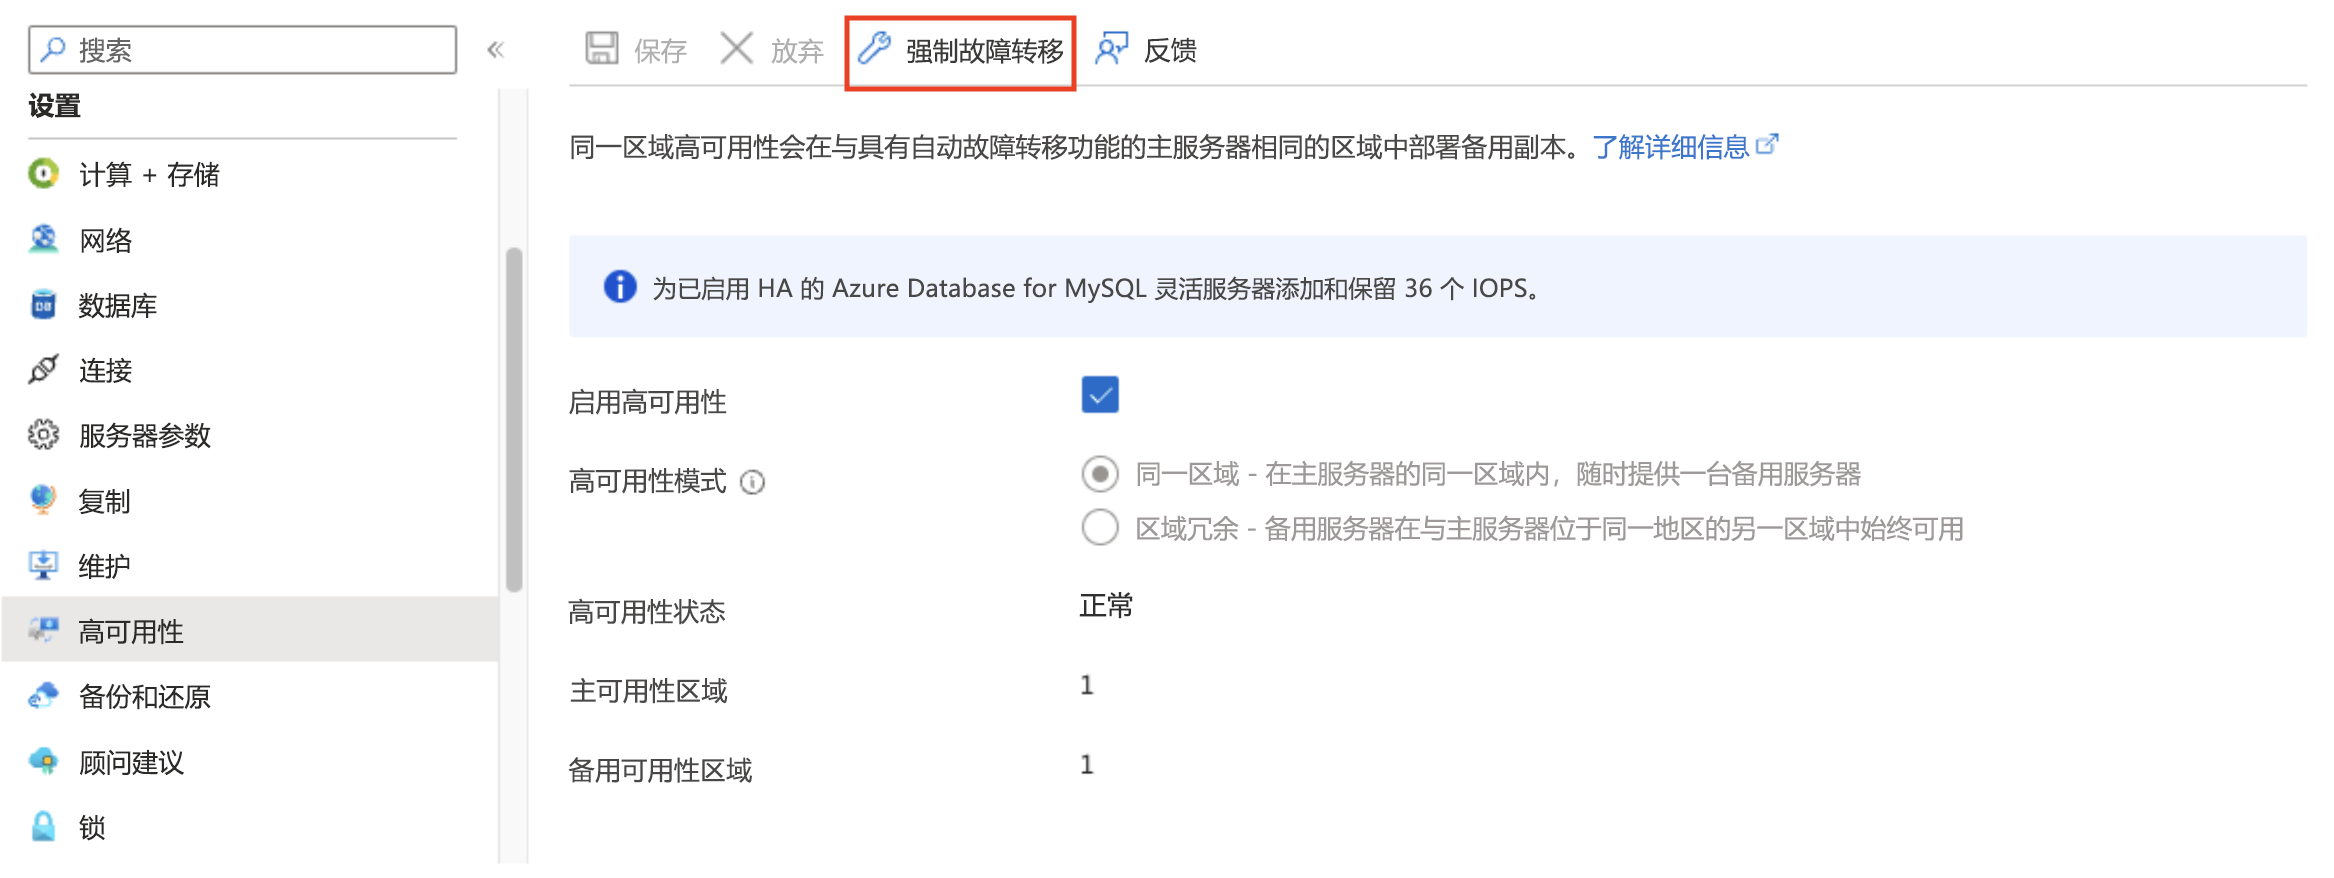Click the sidebar vertical scrollbar
Image resolution: width=2334 pixels, height=878 pixels.
[x=514, y=420]
